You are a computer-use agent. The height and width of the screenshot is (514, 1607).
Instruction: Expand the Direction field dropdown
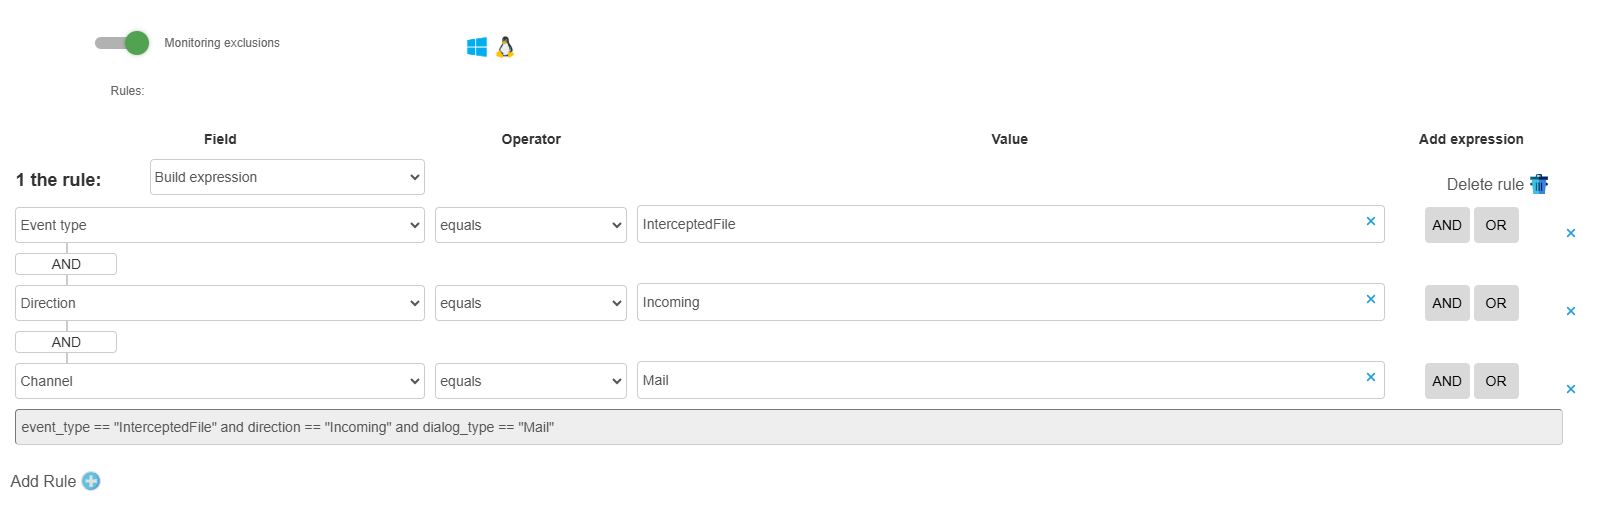tap(220, 303)
